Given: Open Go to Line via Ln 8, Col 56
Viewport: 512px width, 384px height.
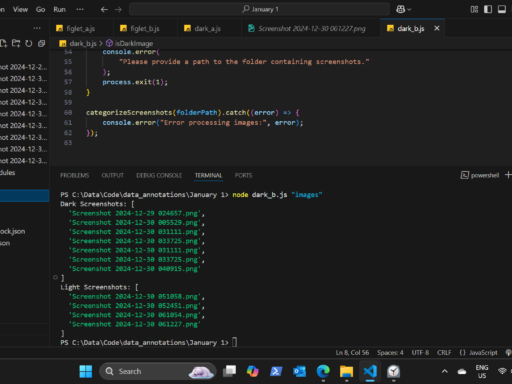Looking at the screenshot, I should 352,353.
